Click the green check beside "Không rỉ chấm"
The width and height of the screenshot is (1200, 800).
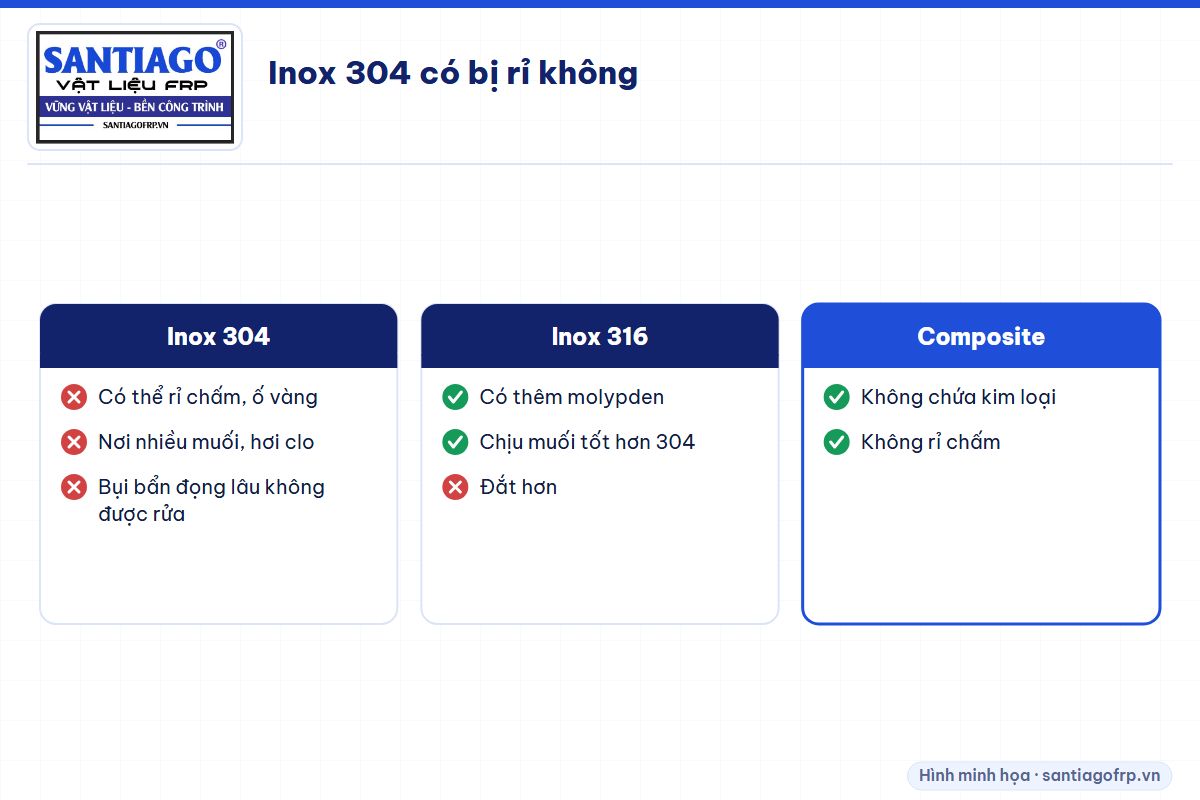[836, 442]
